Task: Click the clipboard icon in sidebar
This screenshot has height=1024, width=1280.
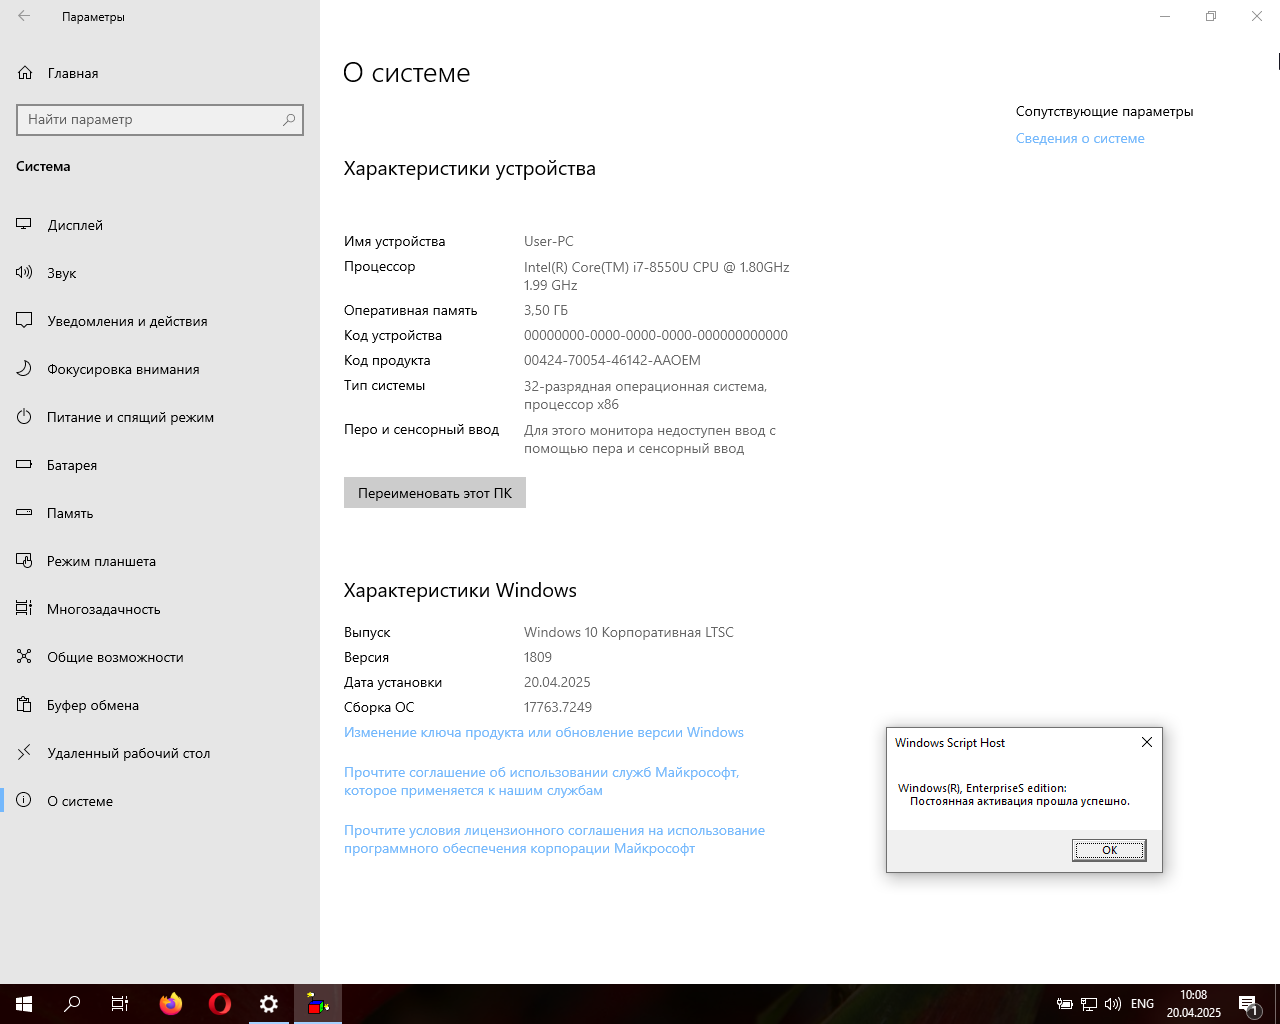Action: (24, 704)
